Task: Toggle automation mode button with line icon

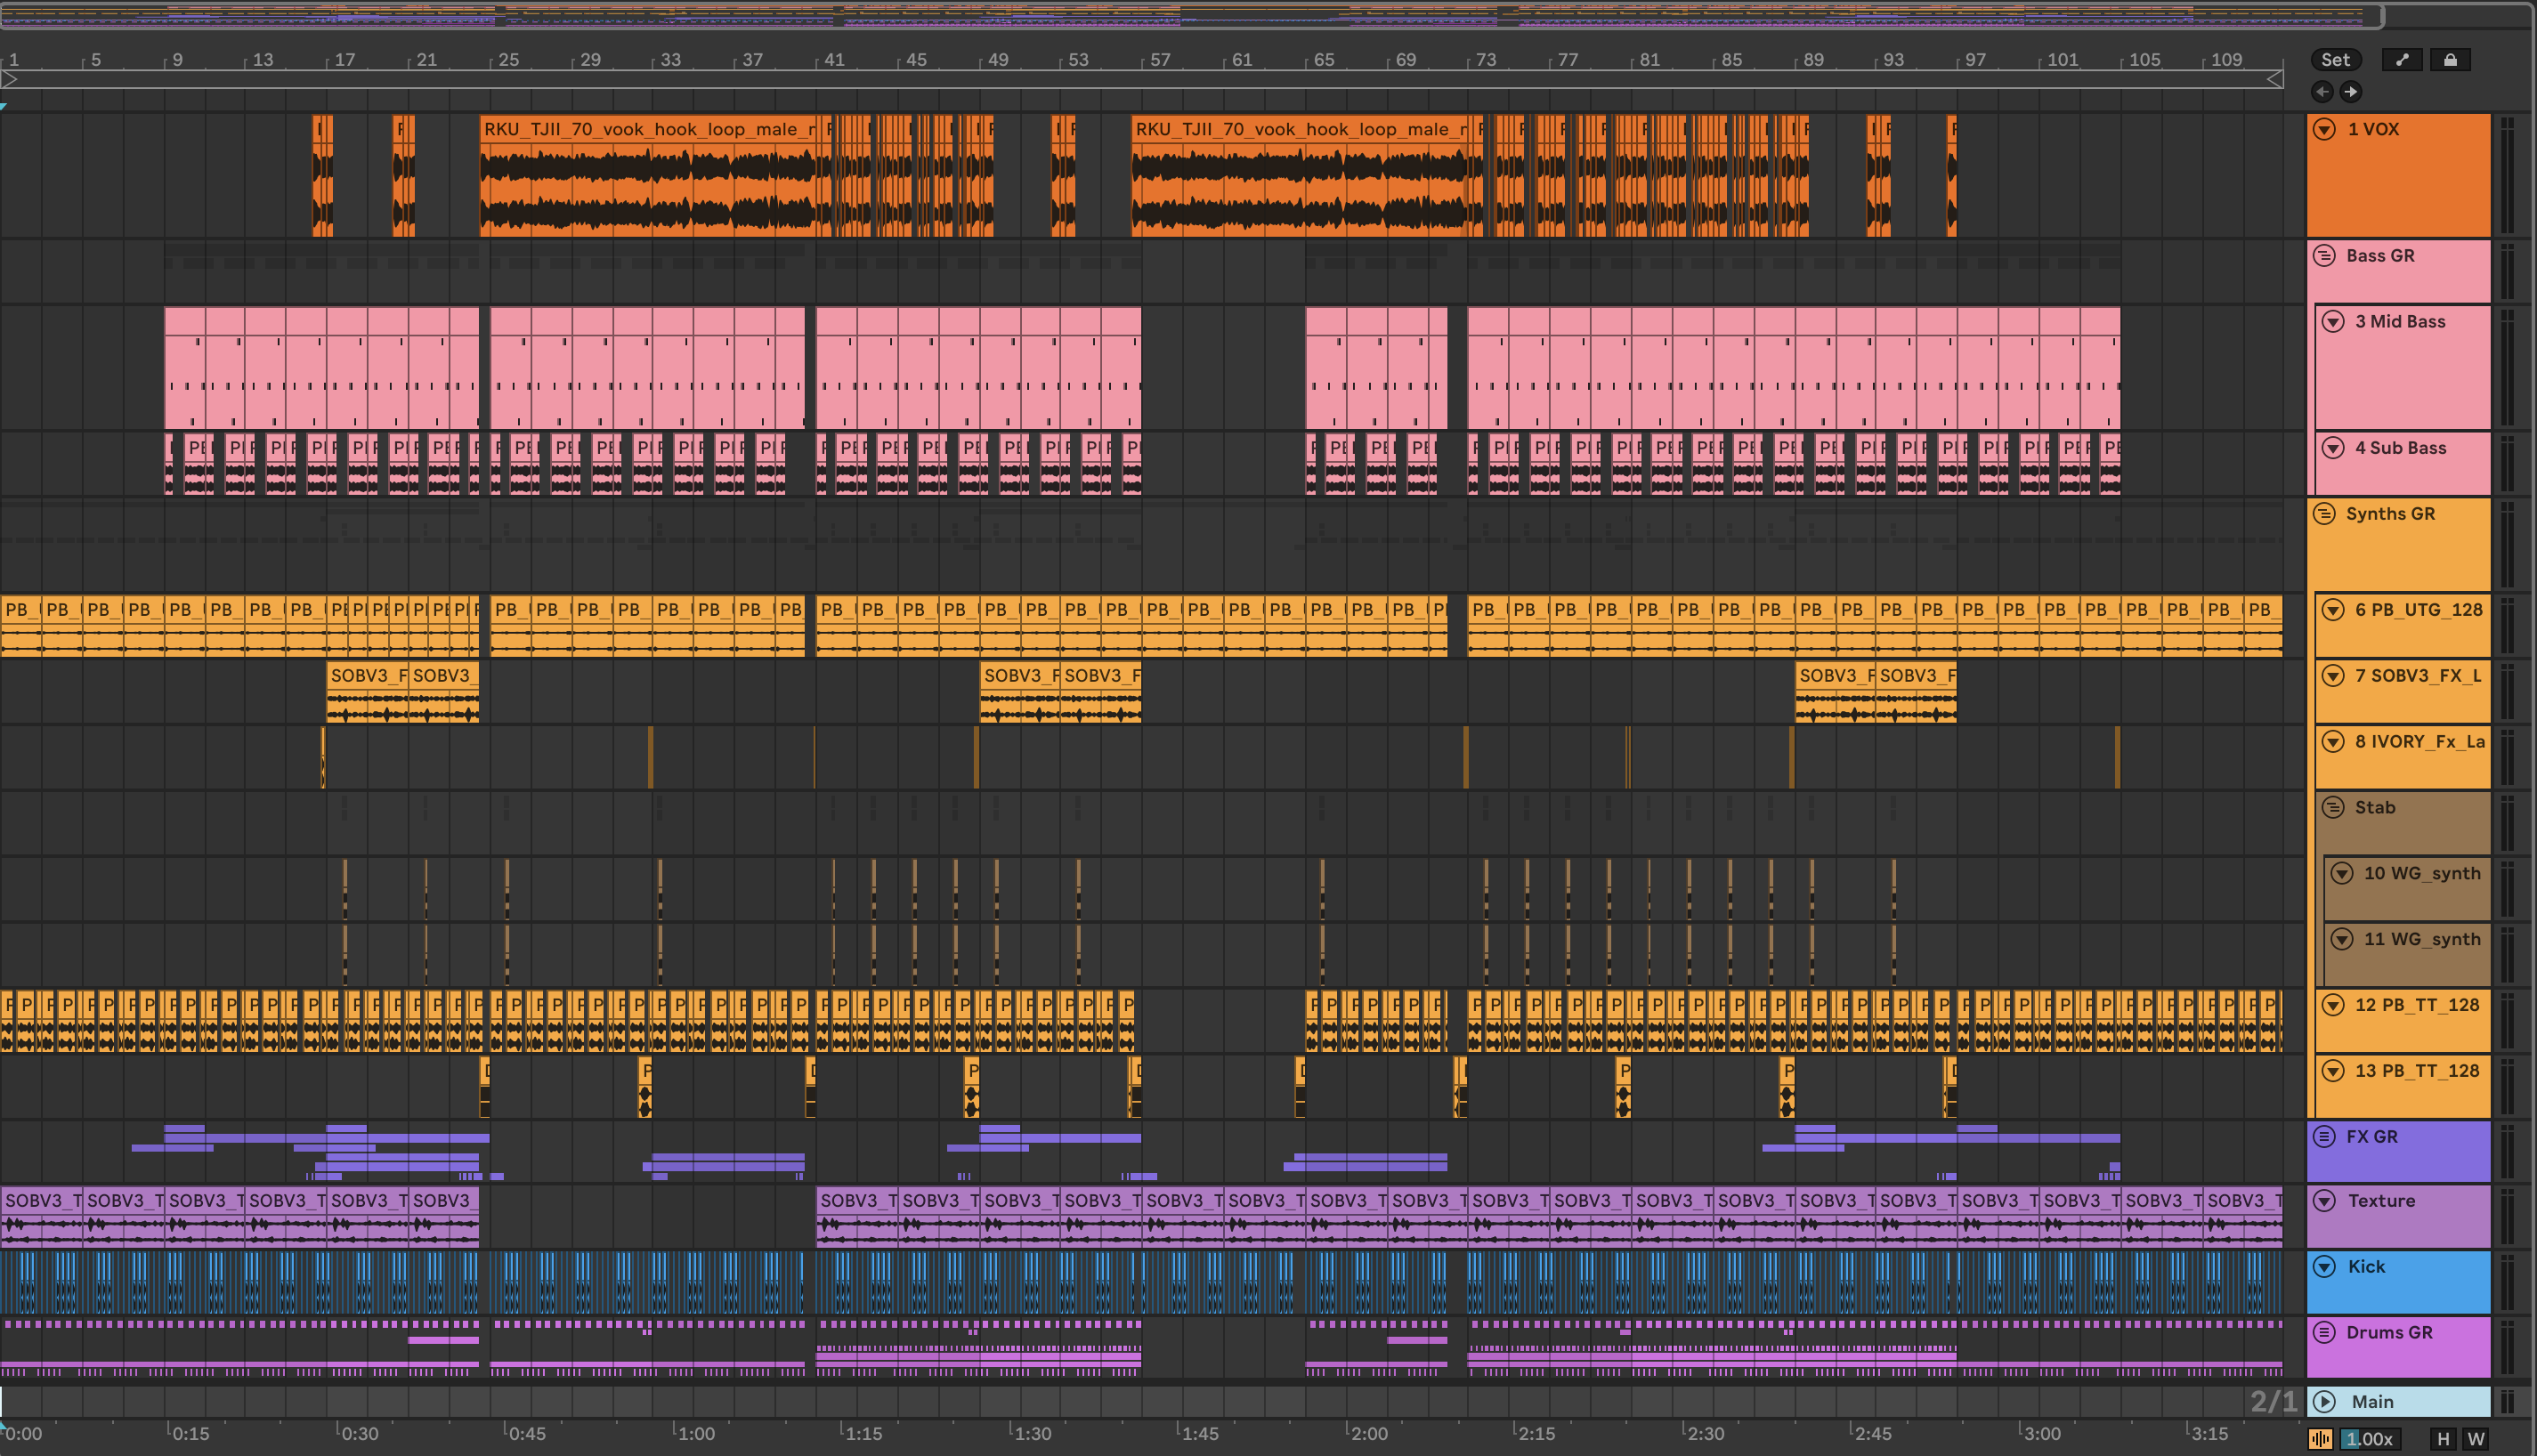Action: click(x=2402, y=60)
